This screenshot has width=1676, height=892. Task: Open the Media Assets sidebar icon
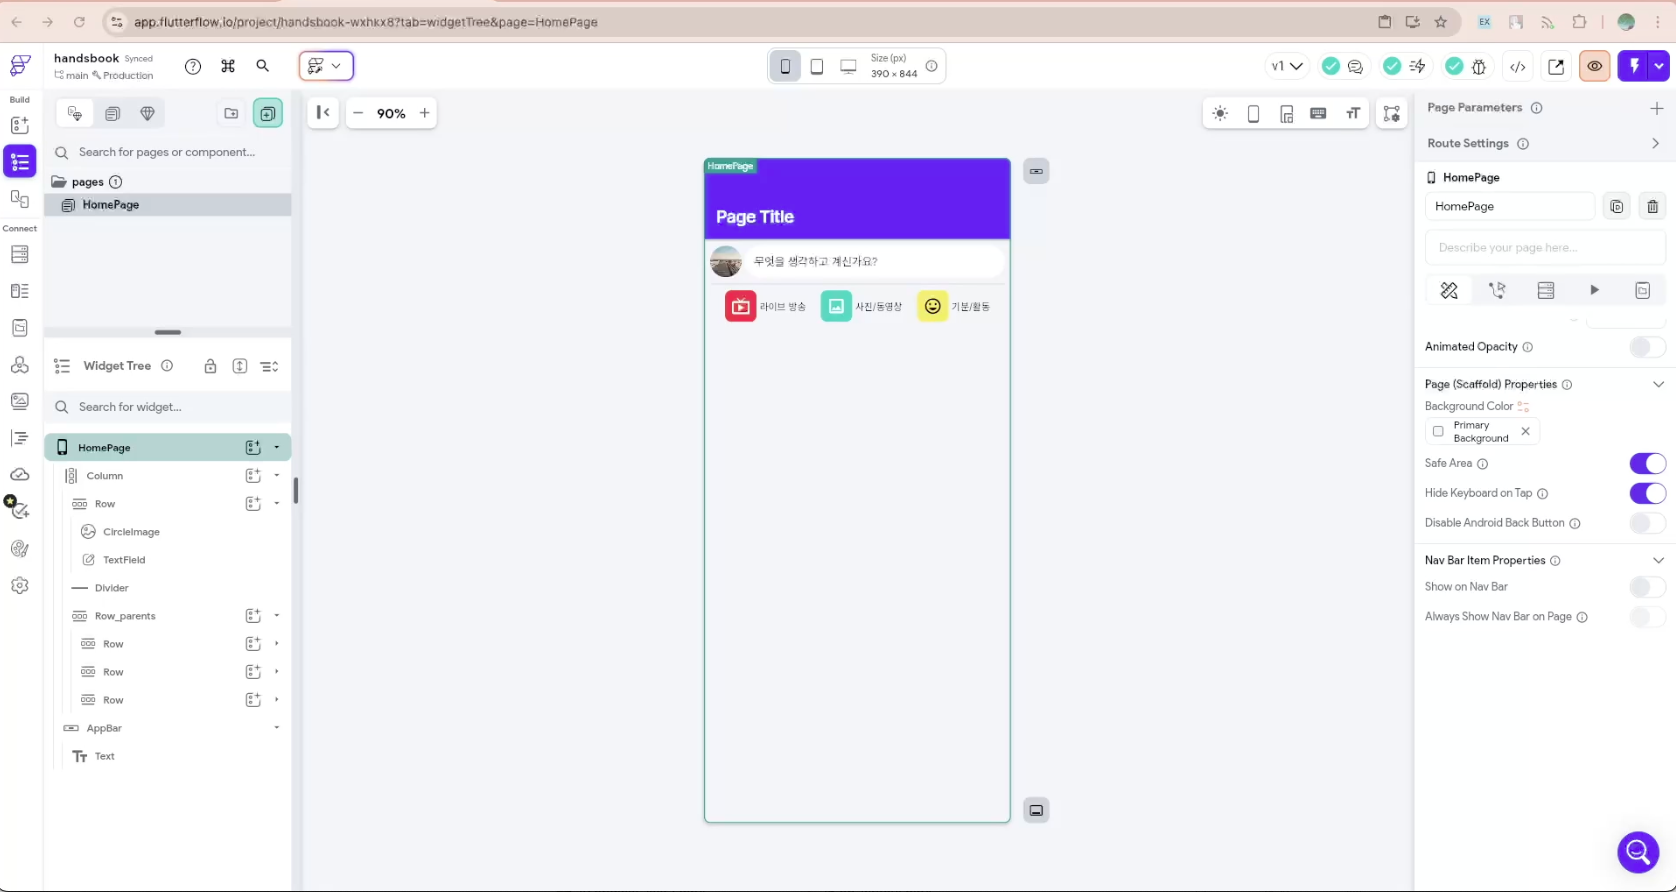click(x=19, y=401)
